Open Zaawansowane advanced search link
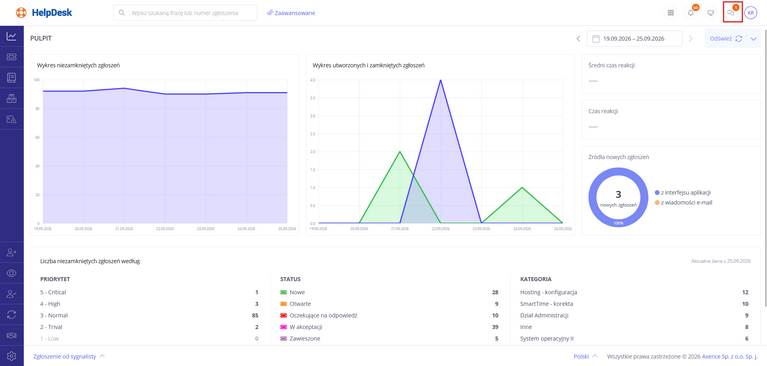This screenshot has width=767, height=366. pos(291,13)
